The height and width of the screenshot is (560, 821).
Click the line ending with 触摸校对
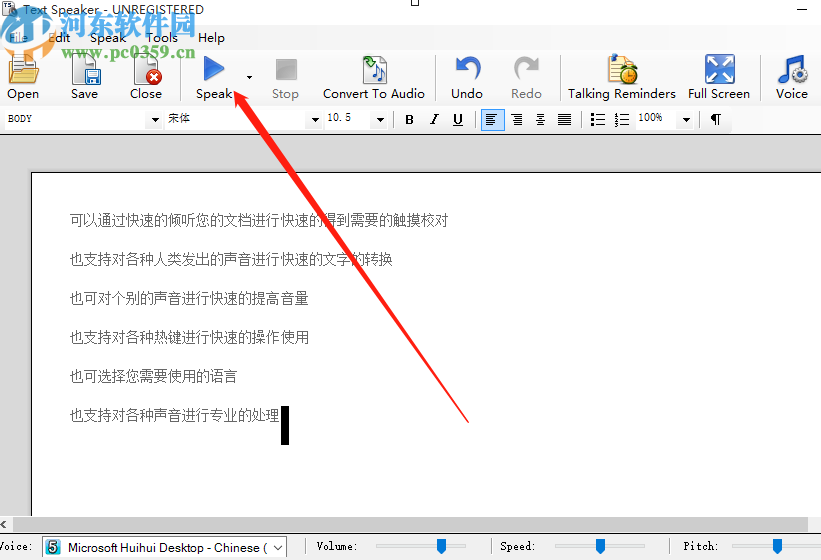[259, 220]
